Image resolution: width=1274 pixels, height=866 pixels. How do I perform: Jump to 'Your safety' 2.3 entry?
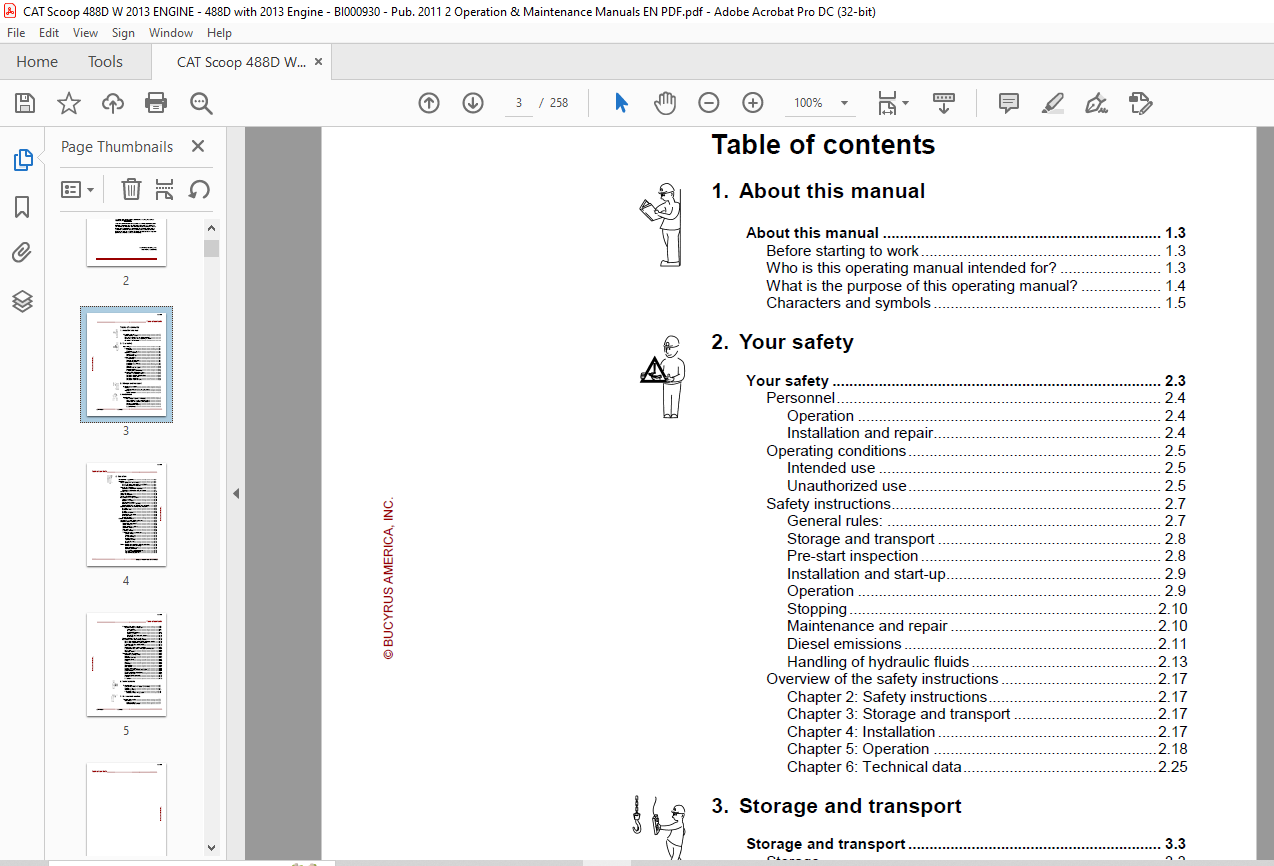pos(966,381)
